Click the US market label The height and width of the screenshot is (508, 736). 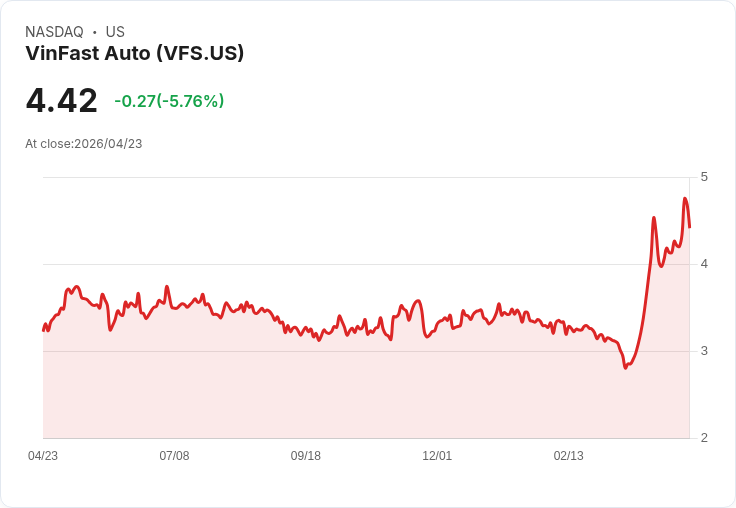(x=115, y=32)
